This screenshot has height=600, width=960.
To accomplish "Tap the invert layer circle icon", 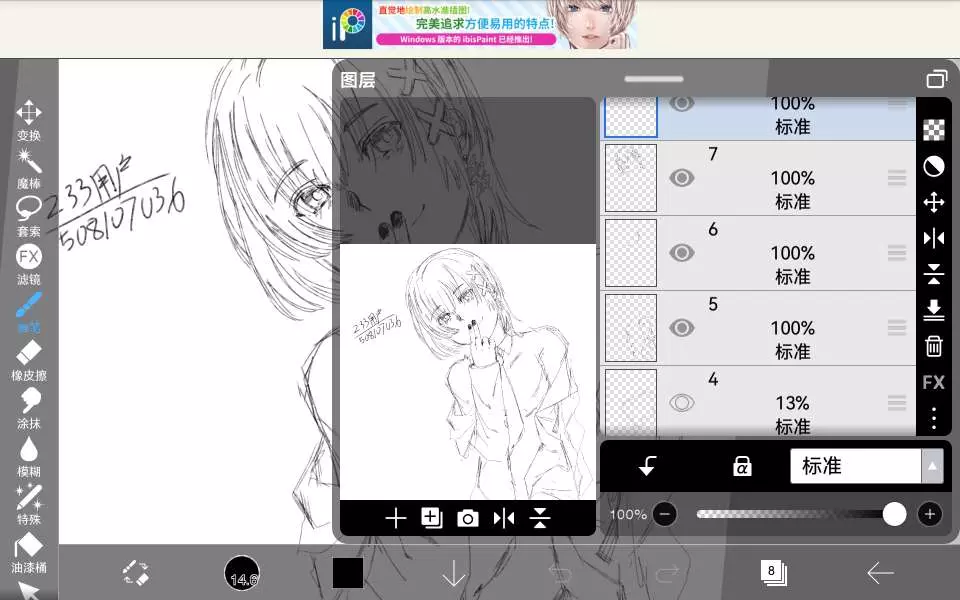I will click(934, 166).
